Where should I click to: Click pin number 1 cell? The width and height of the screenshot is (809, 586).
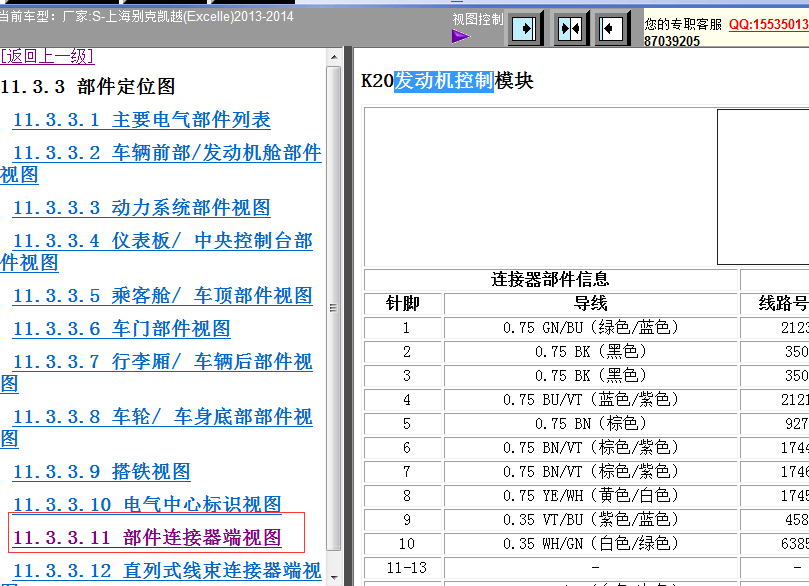pyautogui.click(x=403, y=328)
